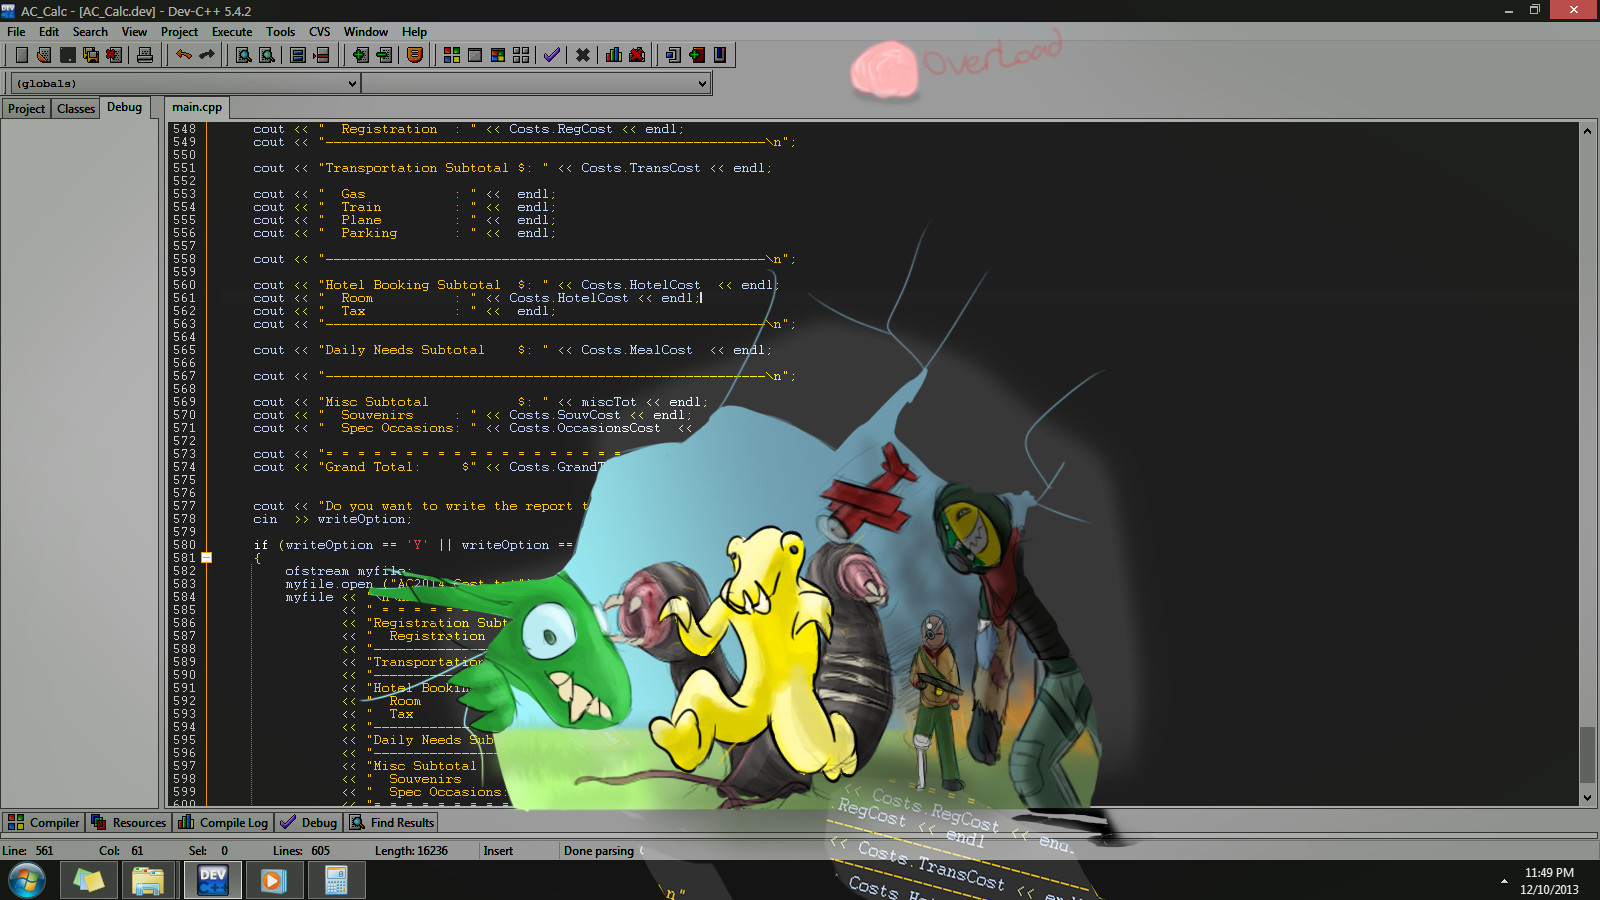This screenshot has height=900, width=1600.
Task: Open profile analysis bar chart icon
Action: [614, 55]
